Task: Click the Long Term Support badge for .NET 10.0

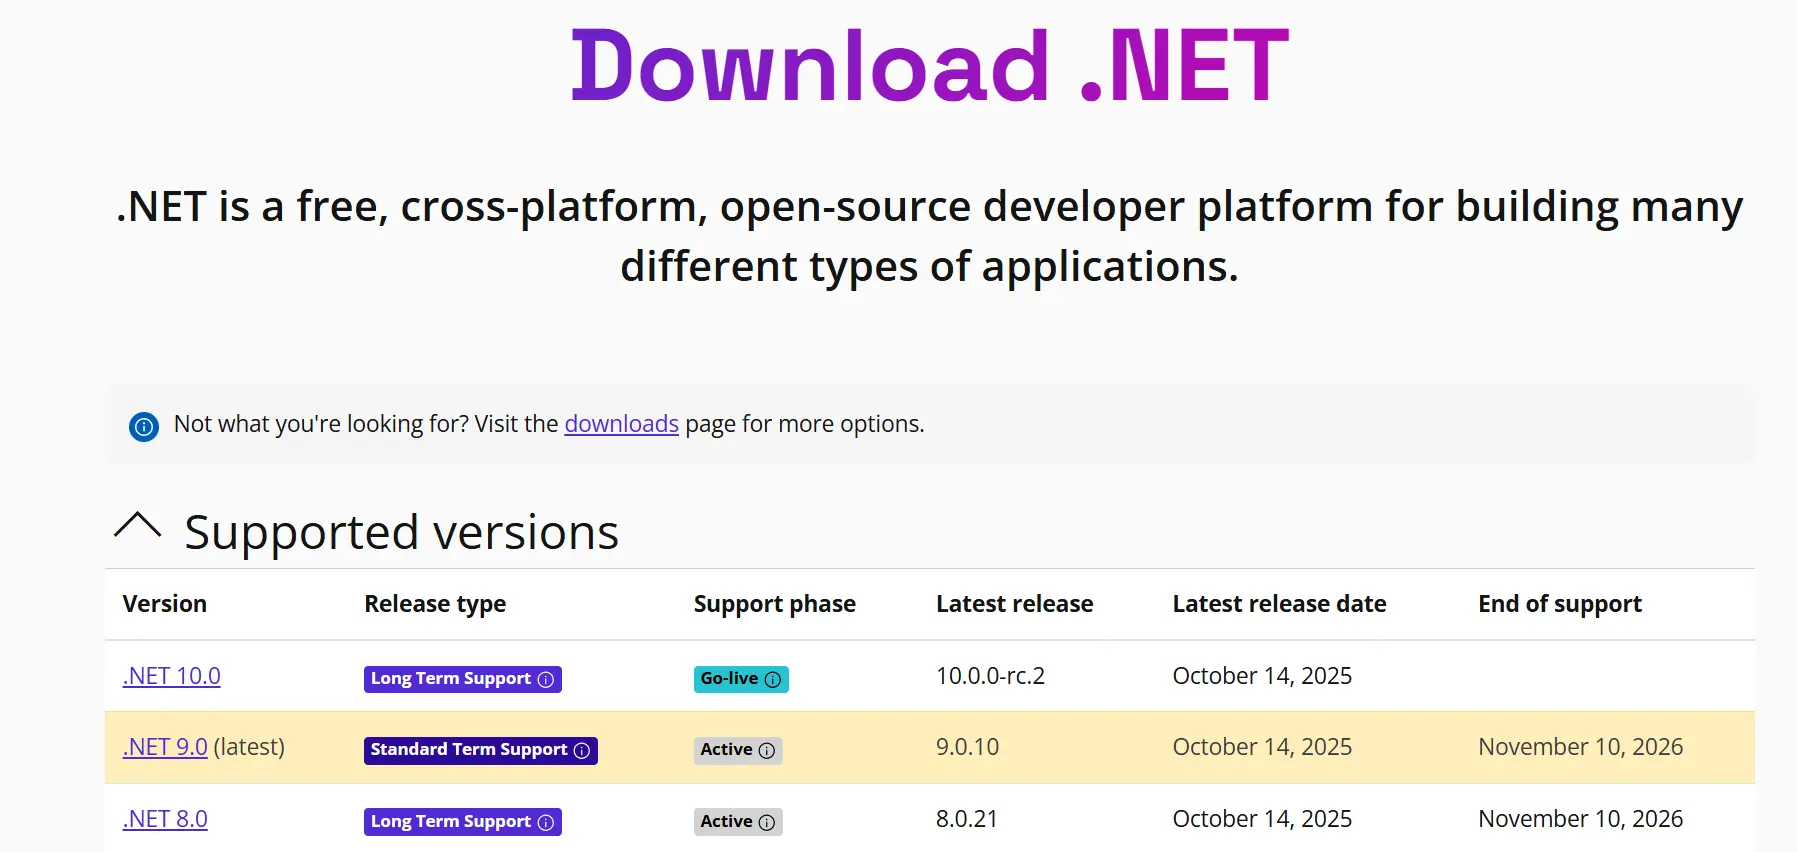Action: click(x=463, y=679)
